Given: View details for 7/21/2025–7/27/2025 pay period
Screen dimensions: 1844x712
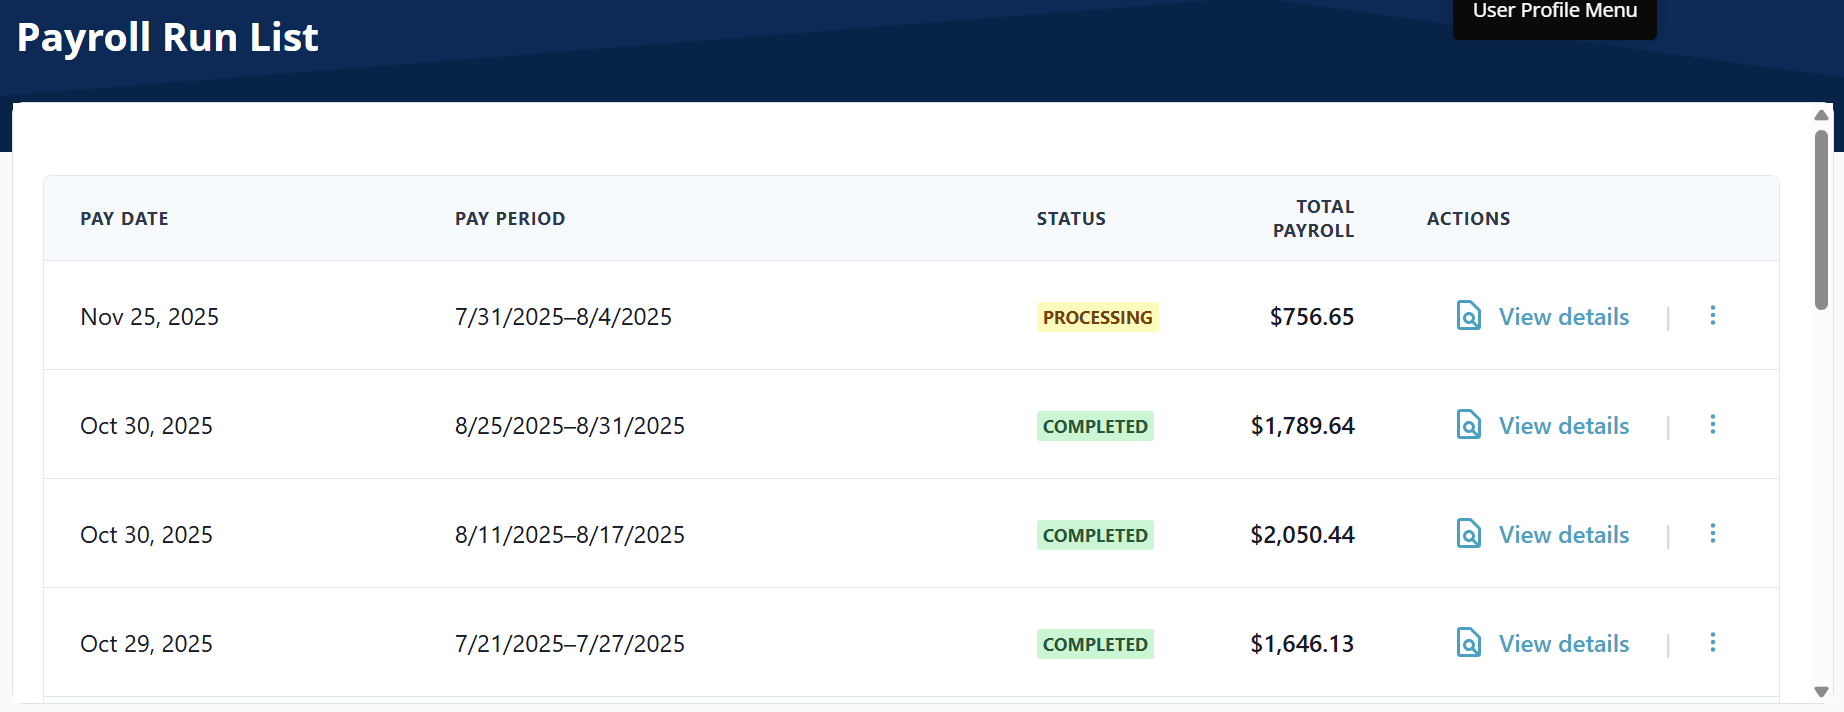Looking at the screenshot, I should [1563, 644].
